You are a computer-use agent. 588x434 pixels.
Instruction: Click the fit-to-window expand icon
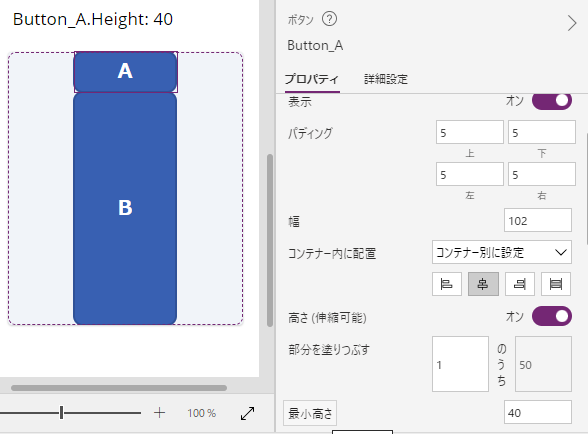248,413
